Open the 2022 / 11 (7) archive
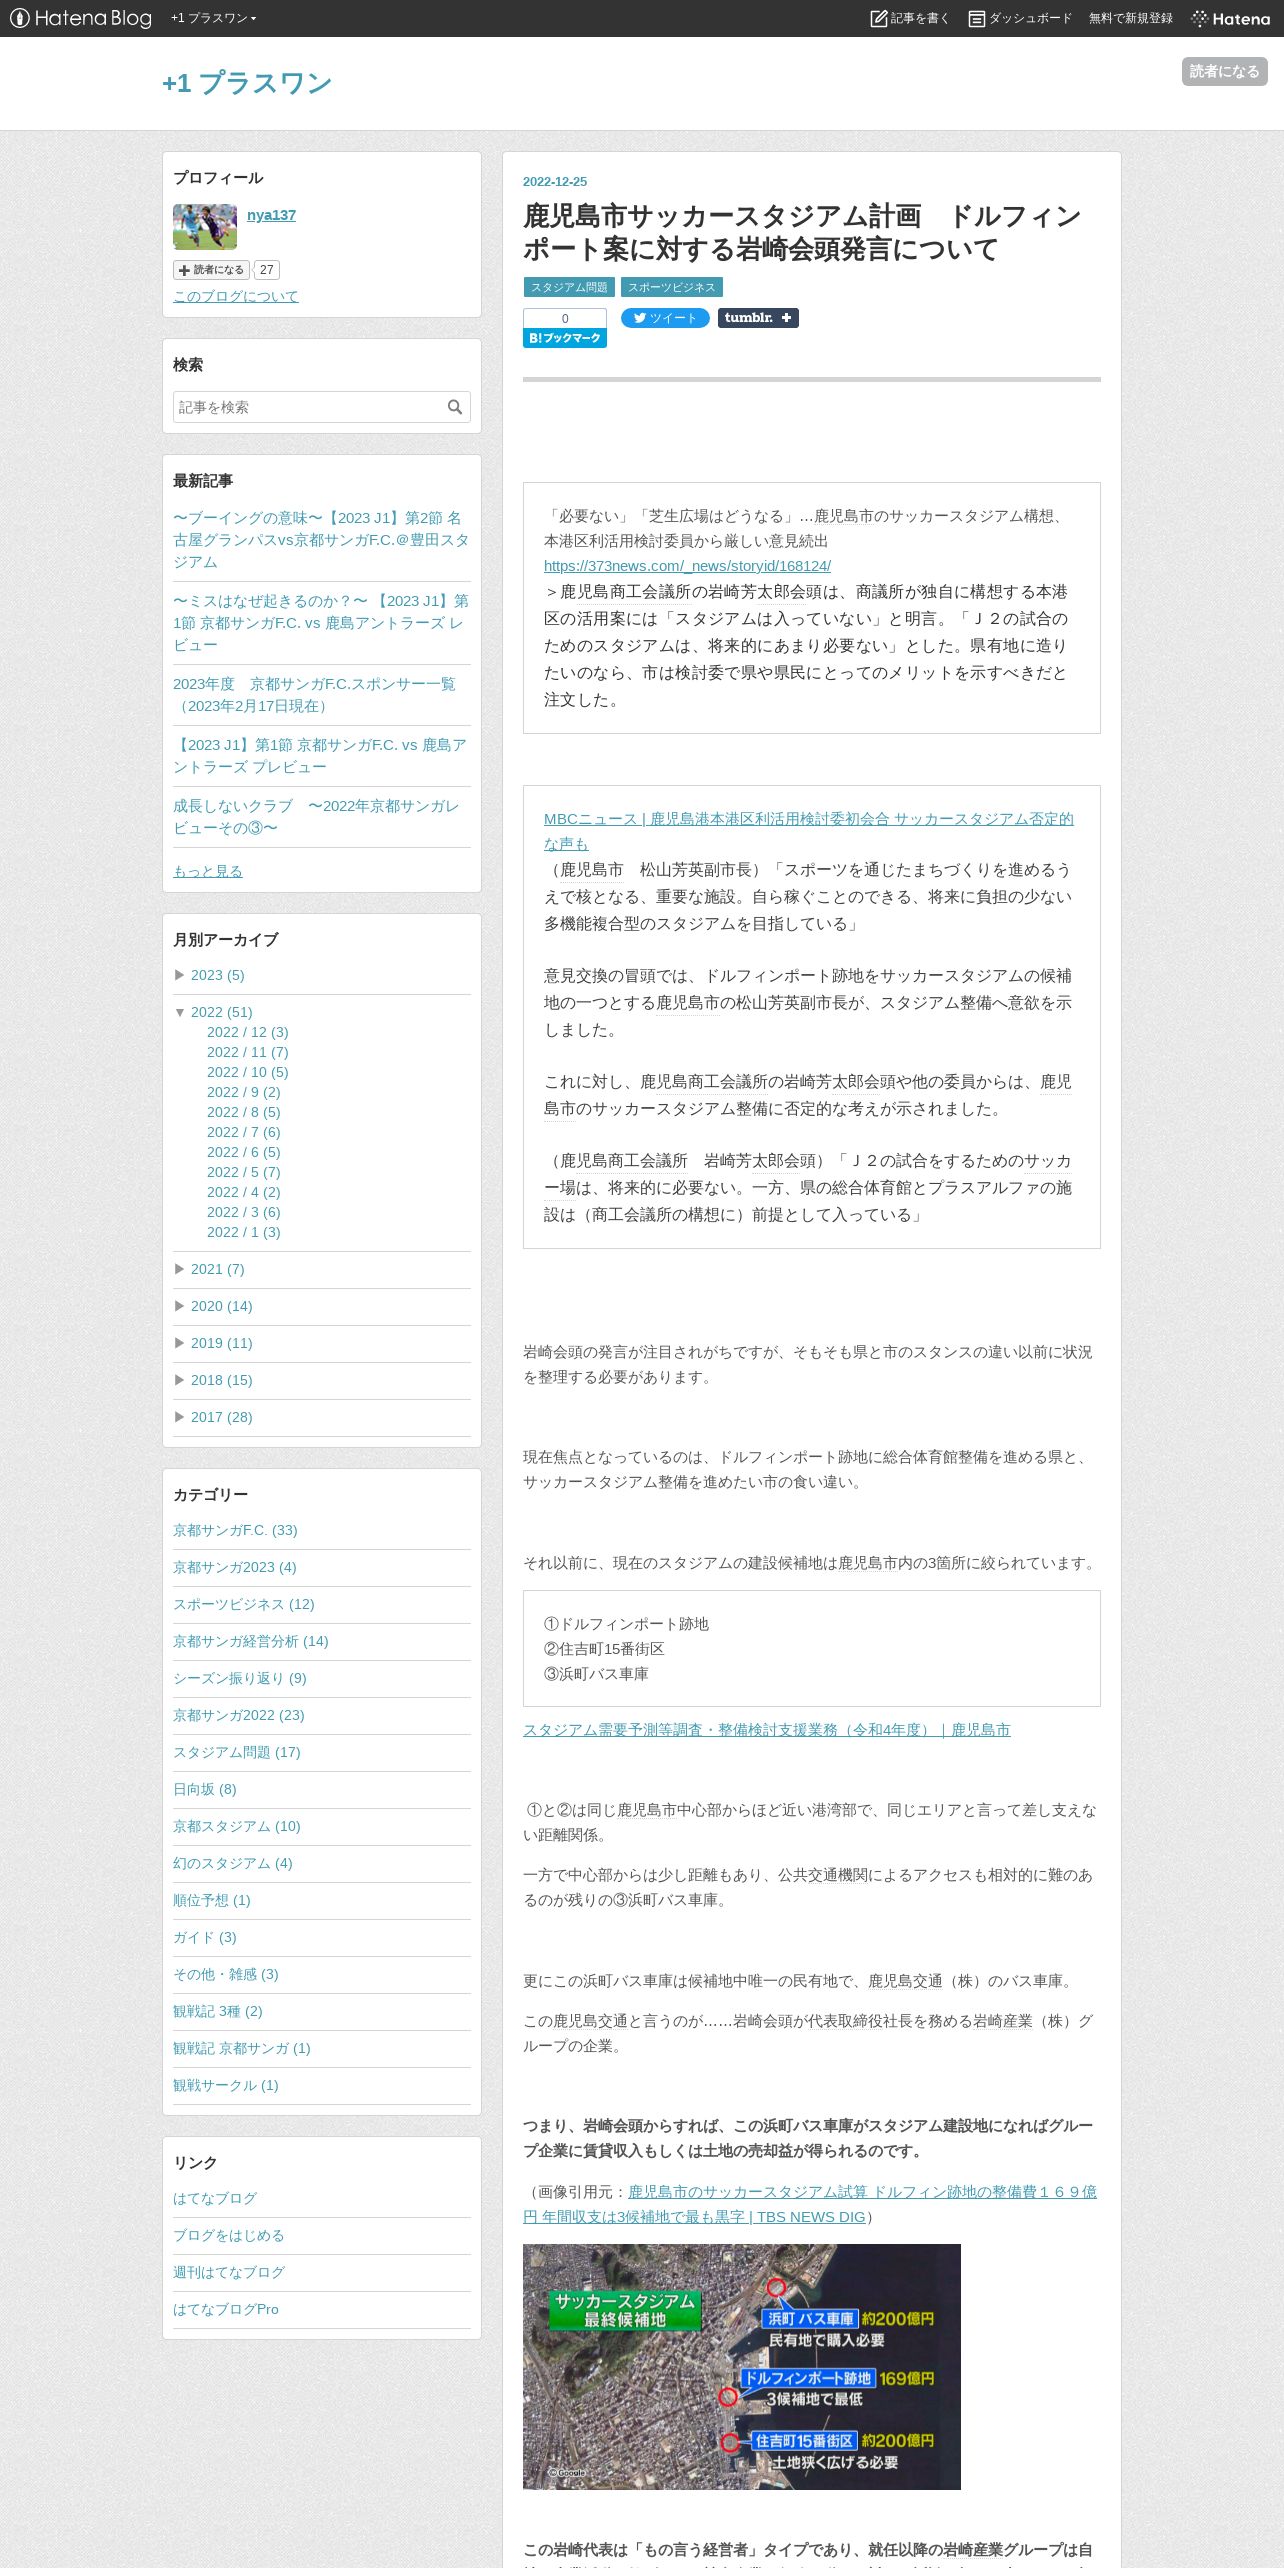 (x=247, y=1052)
